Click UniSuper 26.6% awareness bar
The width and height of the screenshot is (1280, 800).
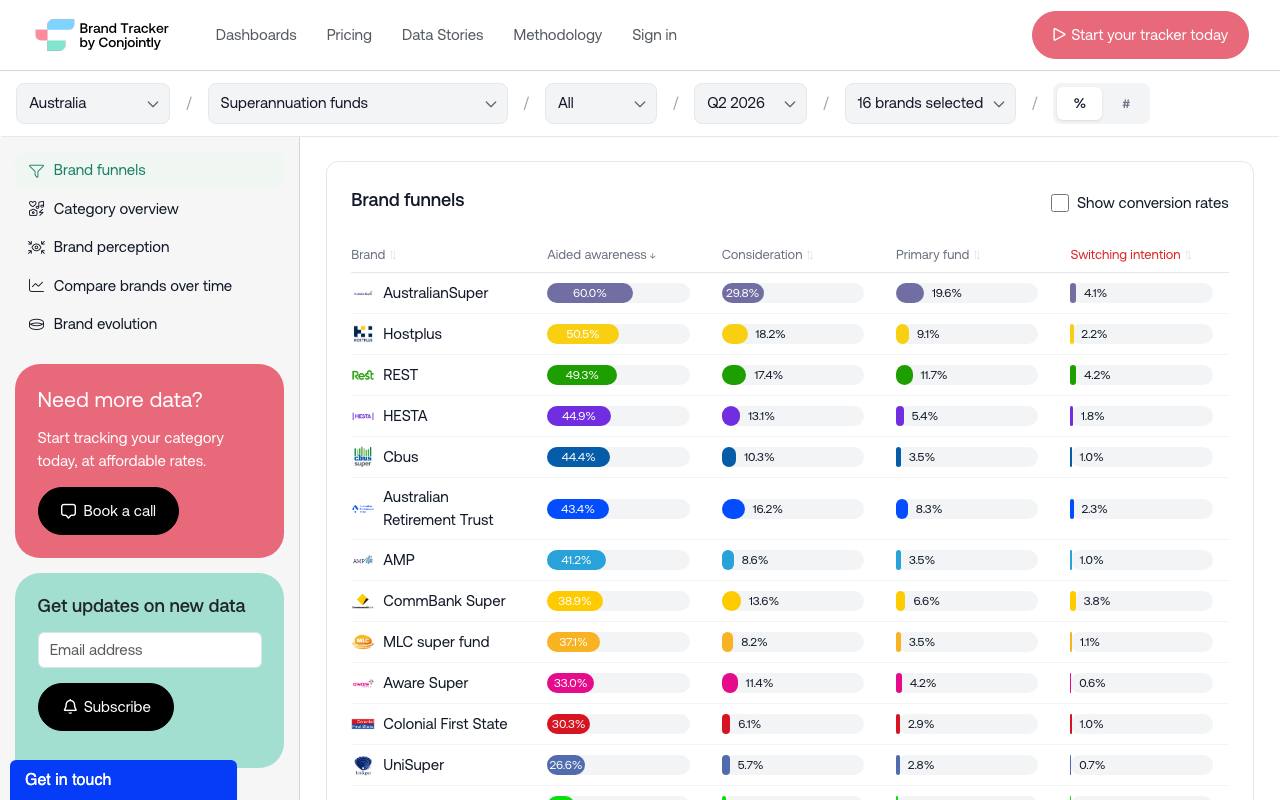point(566,765)
